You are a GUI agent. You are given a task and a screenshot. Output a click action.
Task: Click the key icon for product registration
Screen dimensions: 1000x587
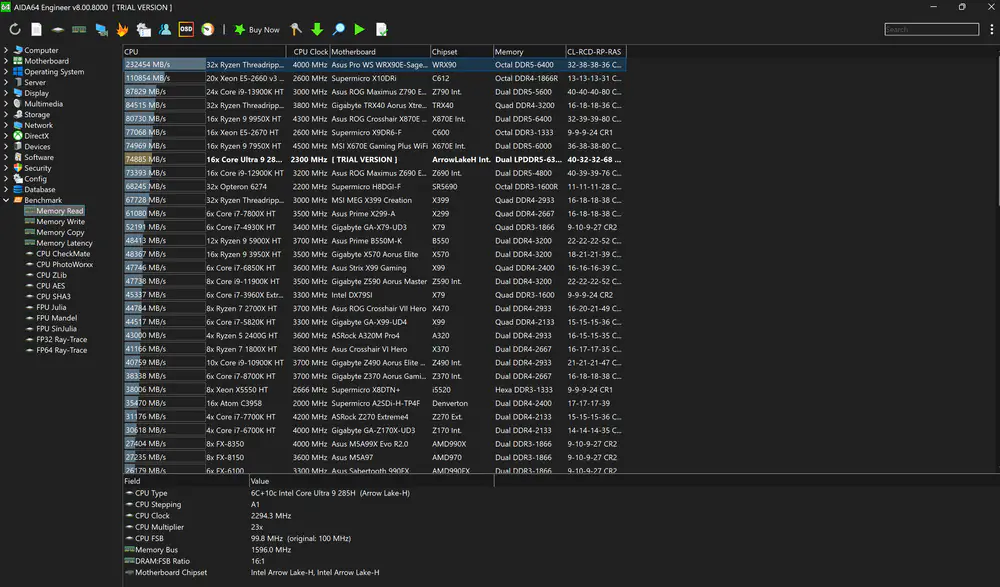tap(295, 30)
